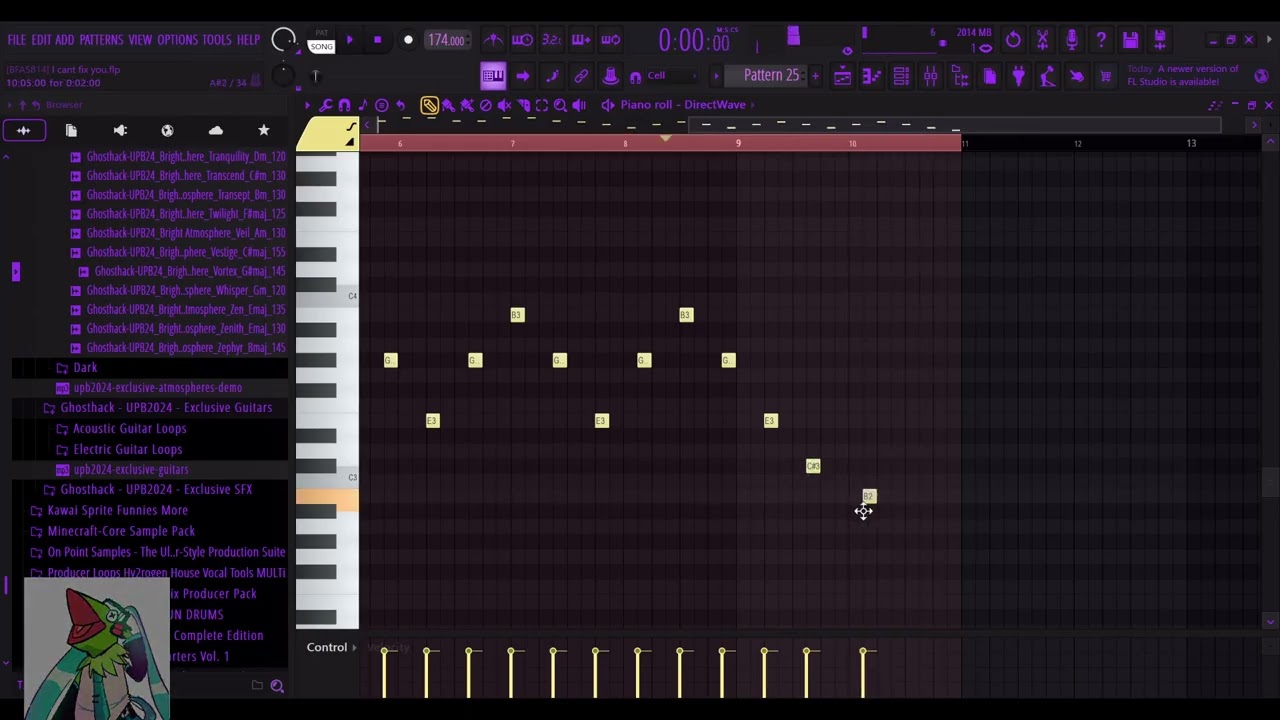The image size is (1280, 720).
Task: Choose the Select marquee tool in piano roll
Action: click(541, 105)
